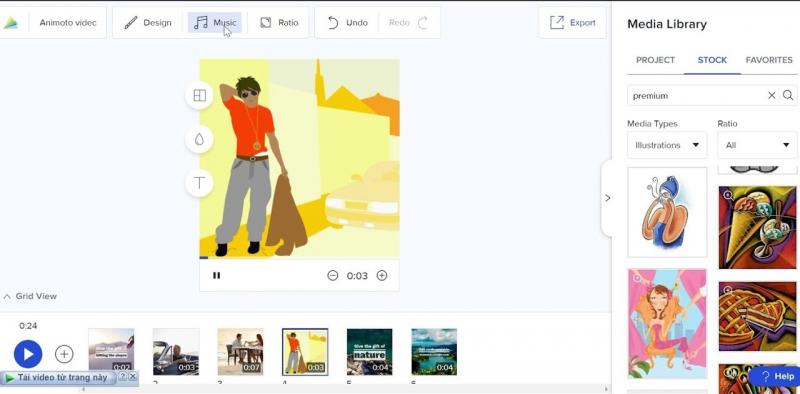This screenshot has width=800, height=394.
Task: Click the timeline horizontal scrollbar
Action: click(x=344, y=389)
